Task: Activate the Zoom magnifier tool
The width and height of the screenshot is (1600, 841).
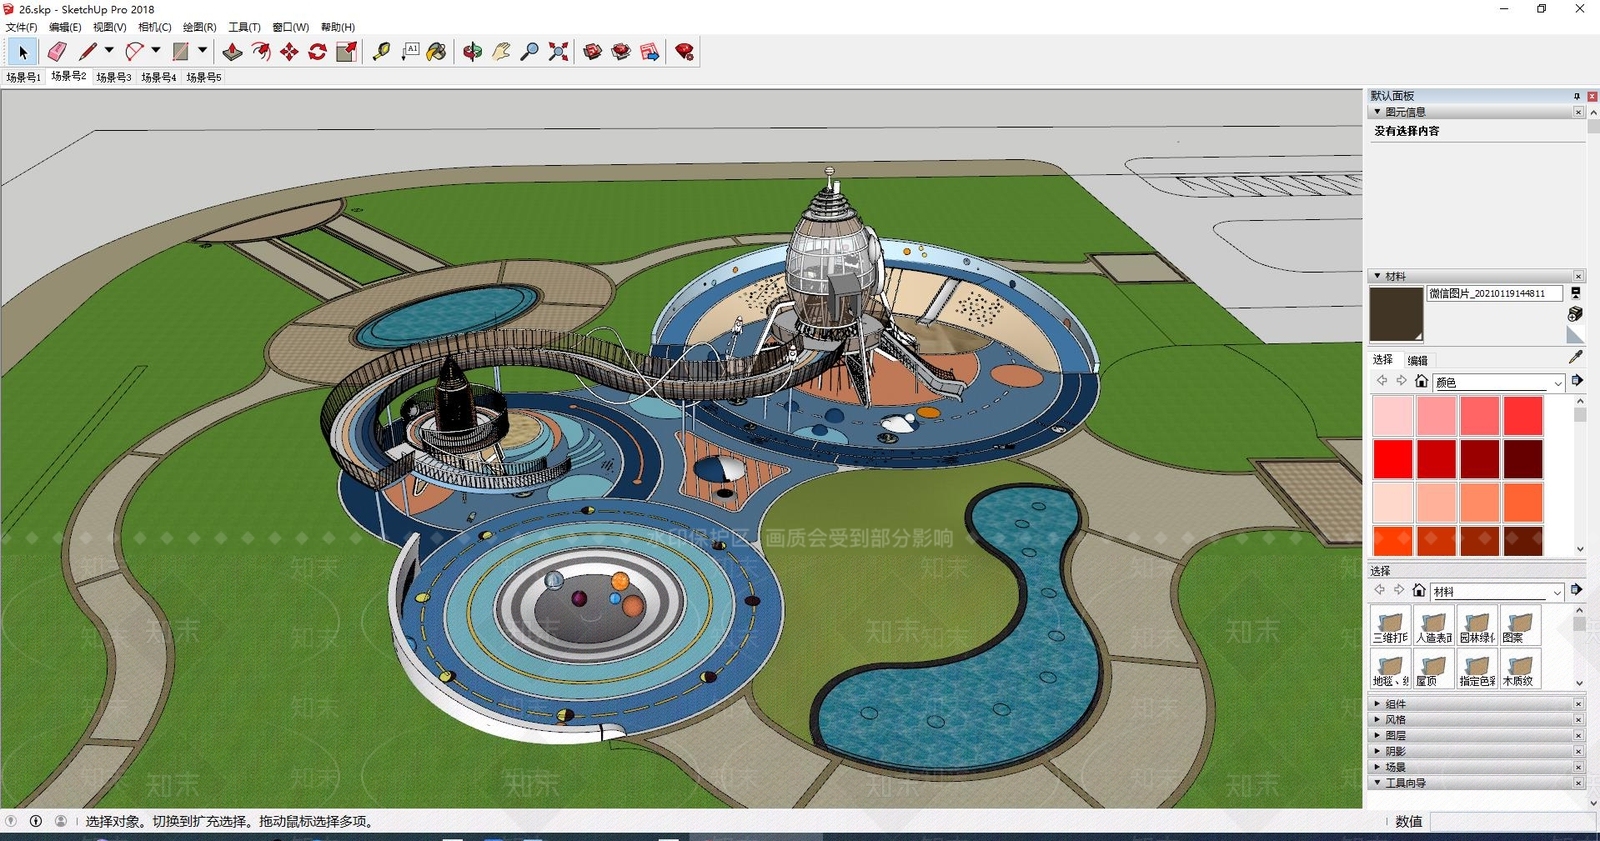Action: tap(530, 52)
